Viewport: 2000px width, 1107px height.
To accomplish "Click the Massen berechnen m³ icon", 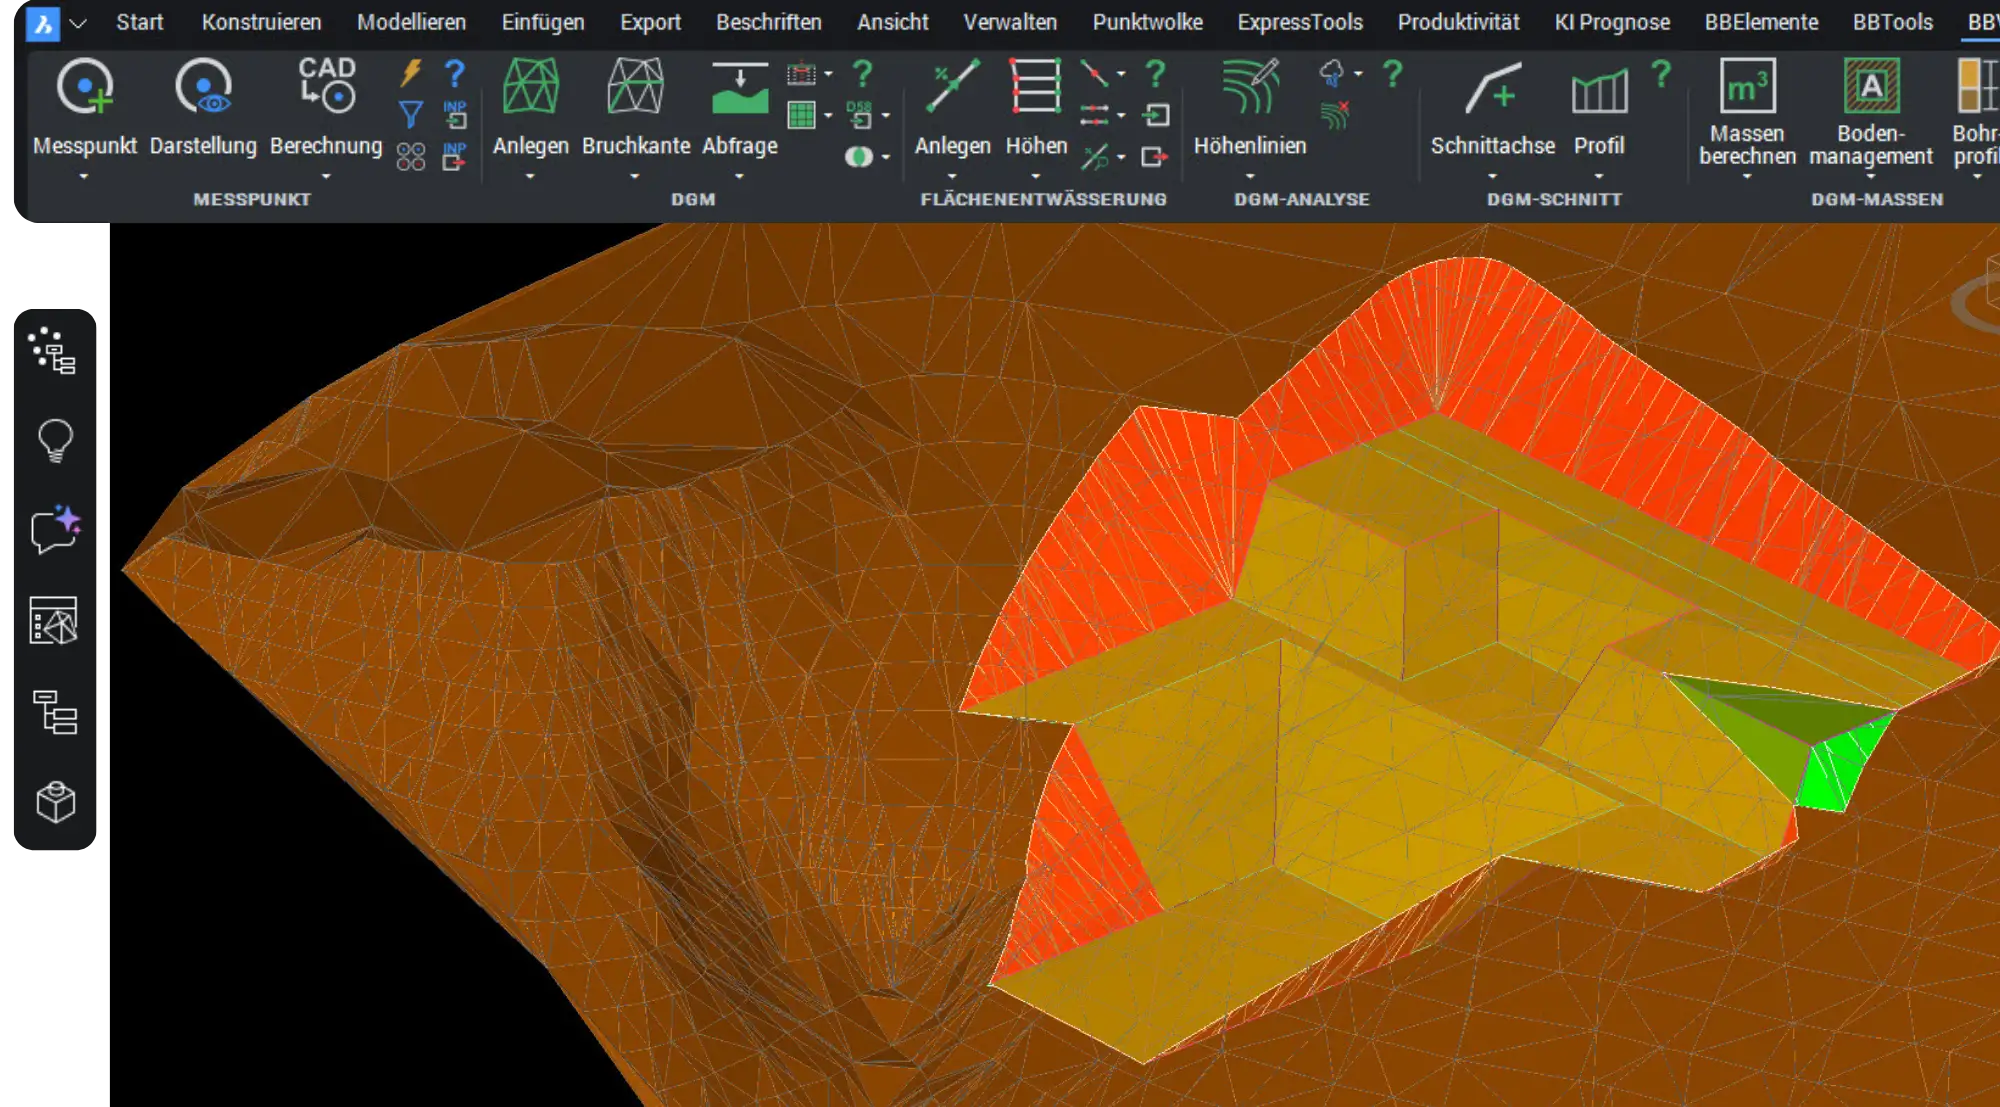I will (1747, 86).
